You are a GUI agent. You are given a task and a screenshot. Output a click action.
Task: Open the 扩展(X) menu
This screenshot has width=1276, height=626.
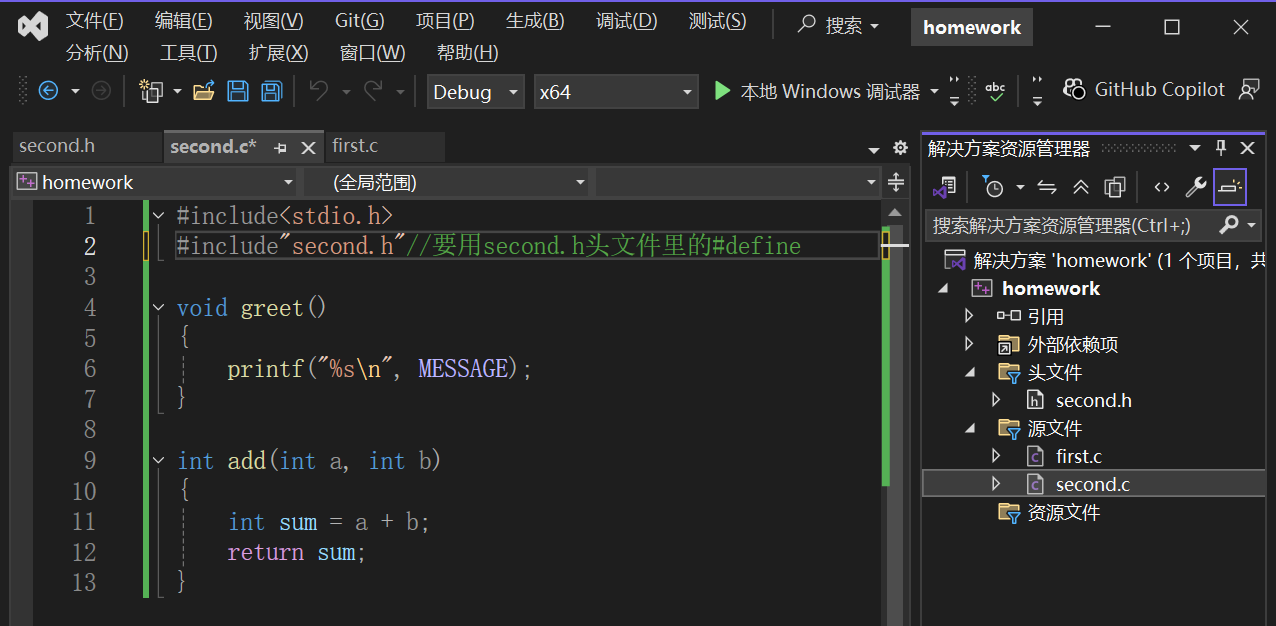point(278,53)
